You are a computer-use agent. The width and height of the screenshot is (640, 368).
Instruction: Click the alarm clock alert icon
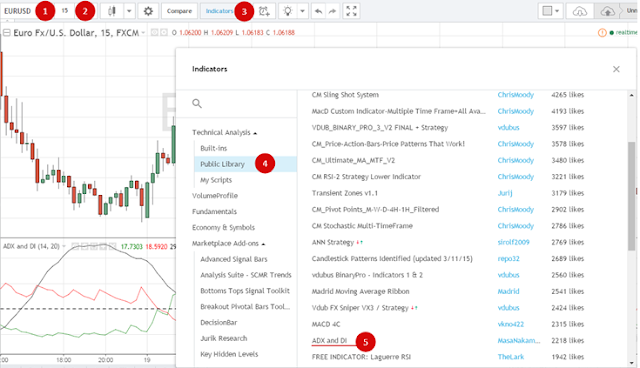pos(264,11)
